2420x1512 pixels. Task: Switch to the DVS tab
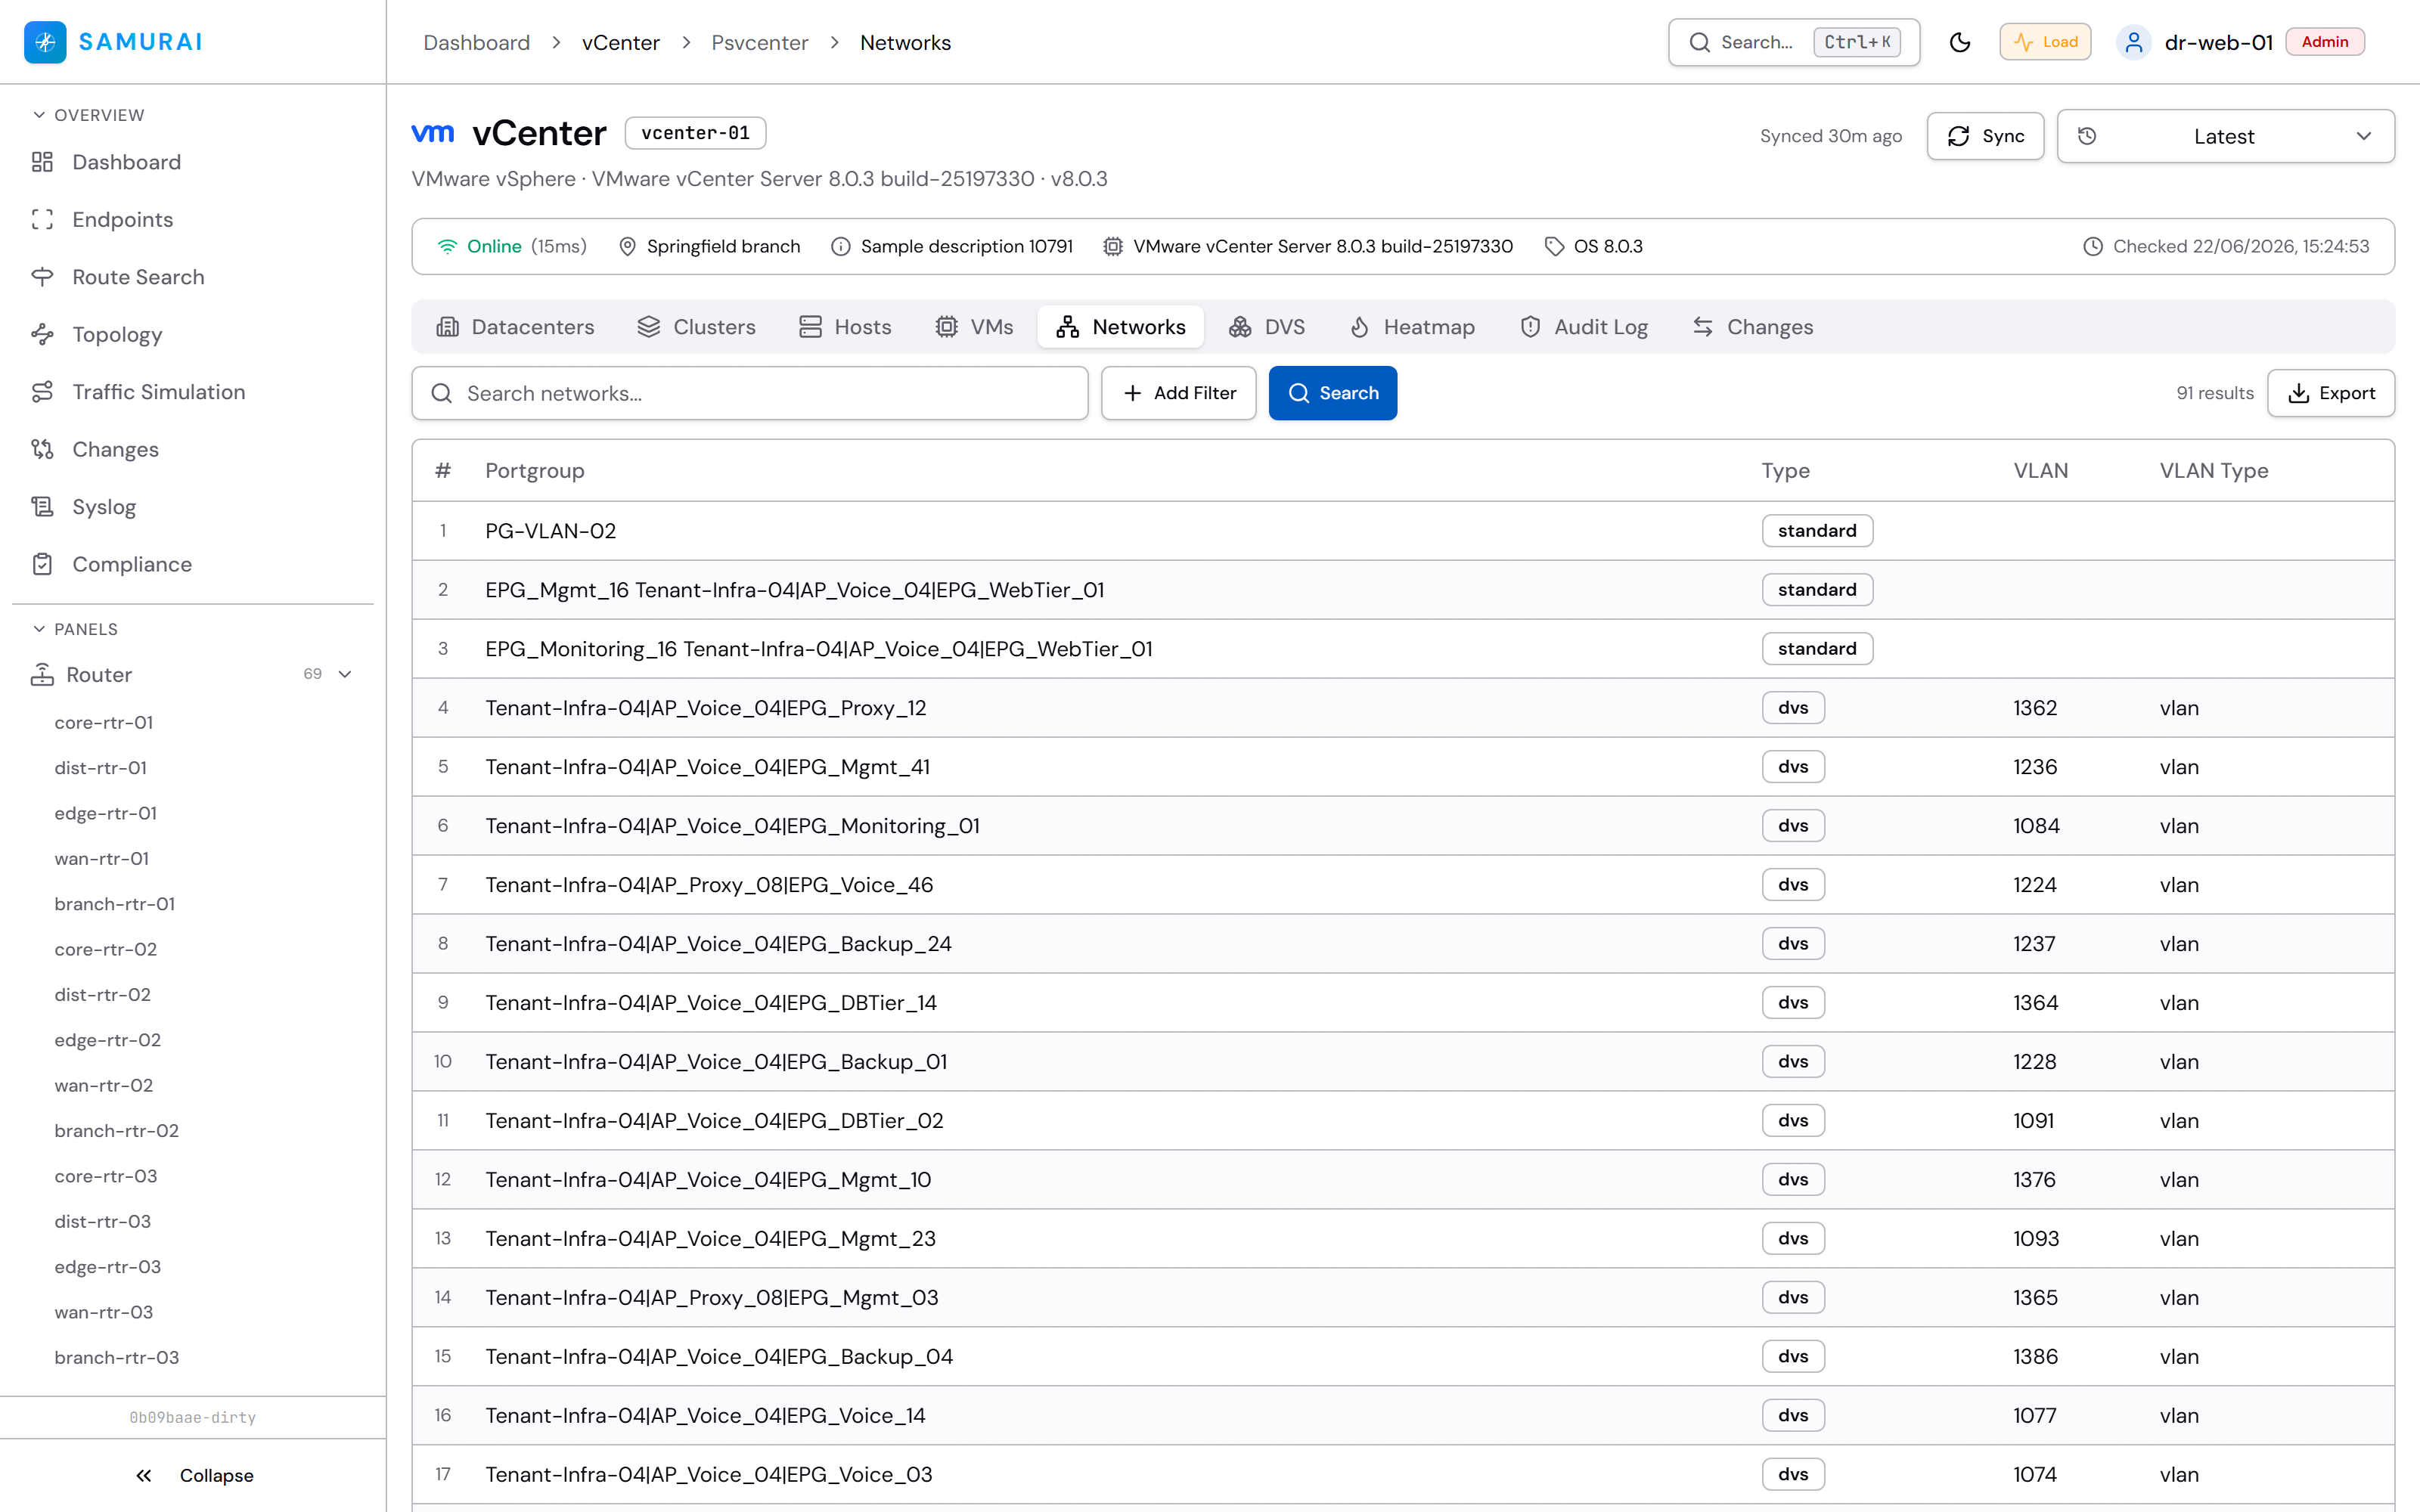[1267, 327]
